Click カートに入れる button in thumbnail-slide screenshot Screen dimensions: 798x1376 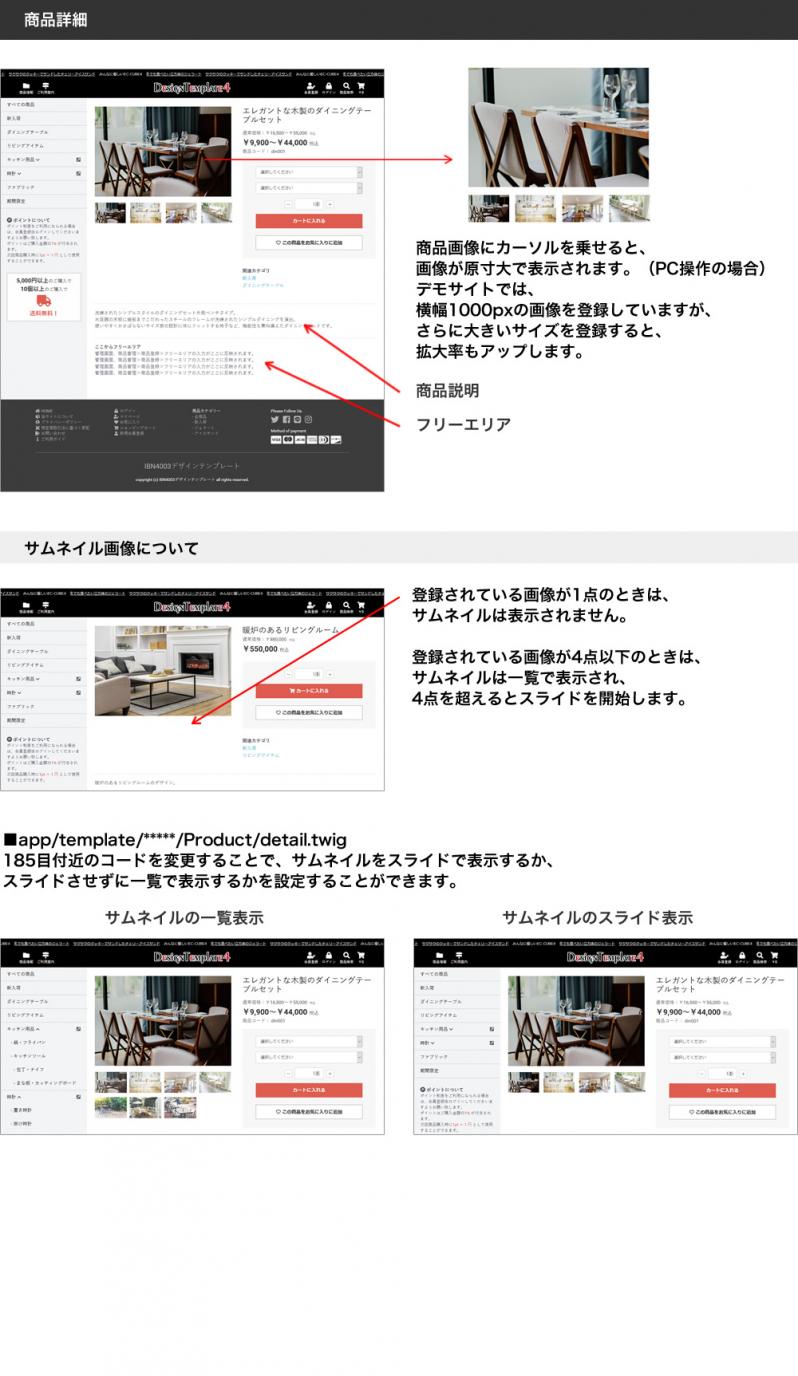coord(722,1090)
